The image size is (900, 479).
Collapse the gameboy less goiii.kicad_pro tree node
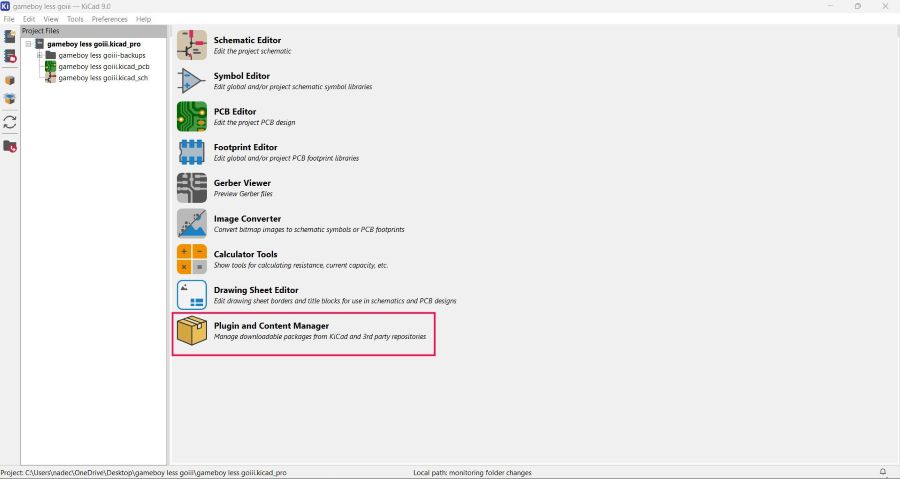click(28, 44)
